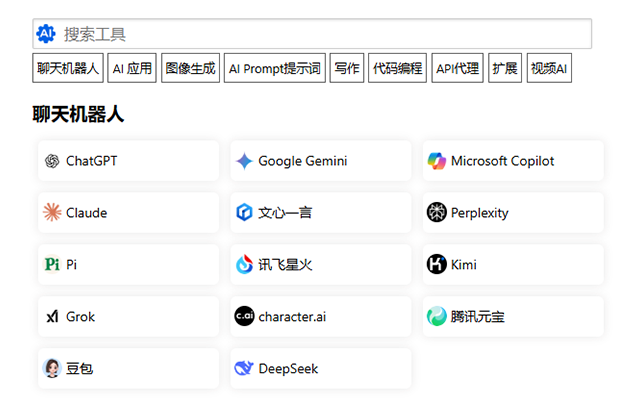640x400 pixels.
Task: Switch to the 写作 category tab
Action: click(x=347, y=68)
